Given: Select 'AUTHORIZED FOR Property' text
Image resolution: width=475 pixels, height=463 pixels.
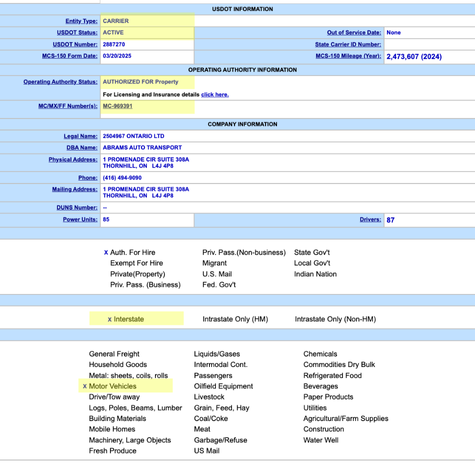Looking at the screenshot, I should coord(140,82).
